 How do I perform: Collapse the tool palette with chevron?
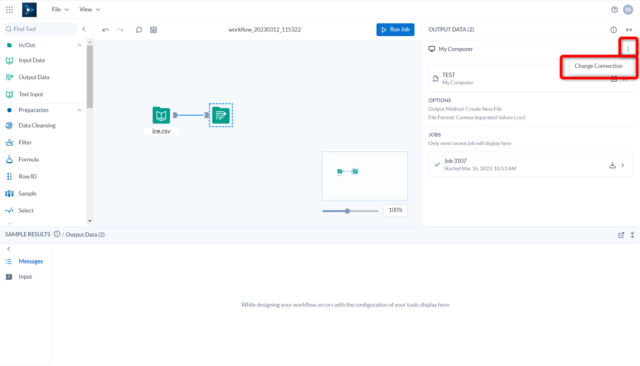[x=84, y=29]
